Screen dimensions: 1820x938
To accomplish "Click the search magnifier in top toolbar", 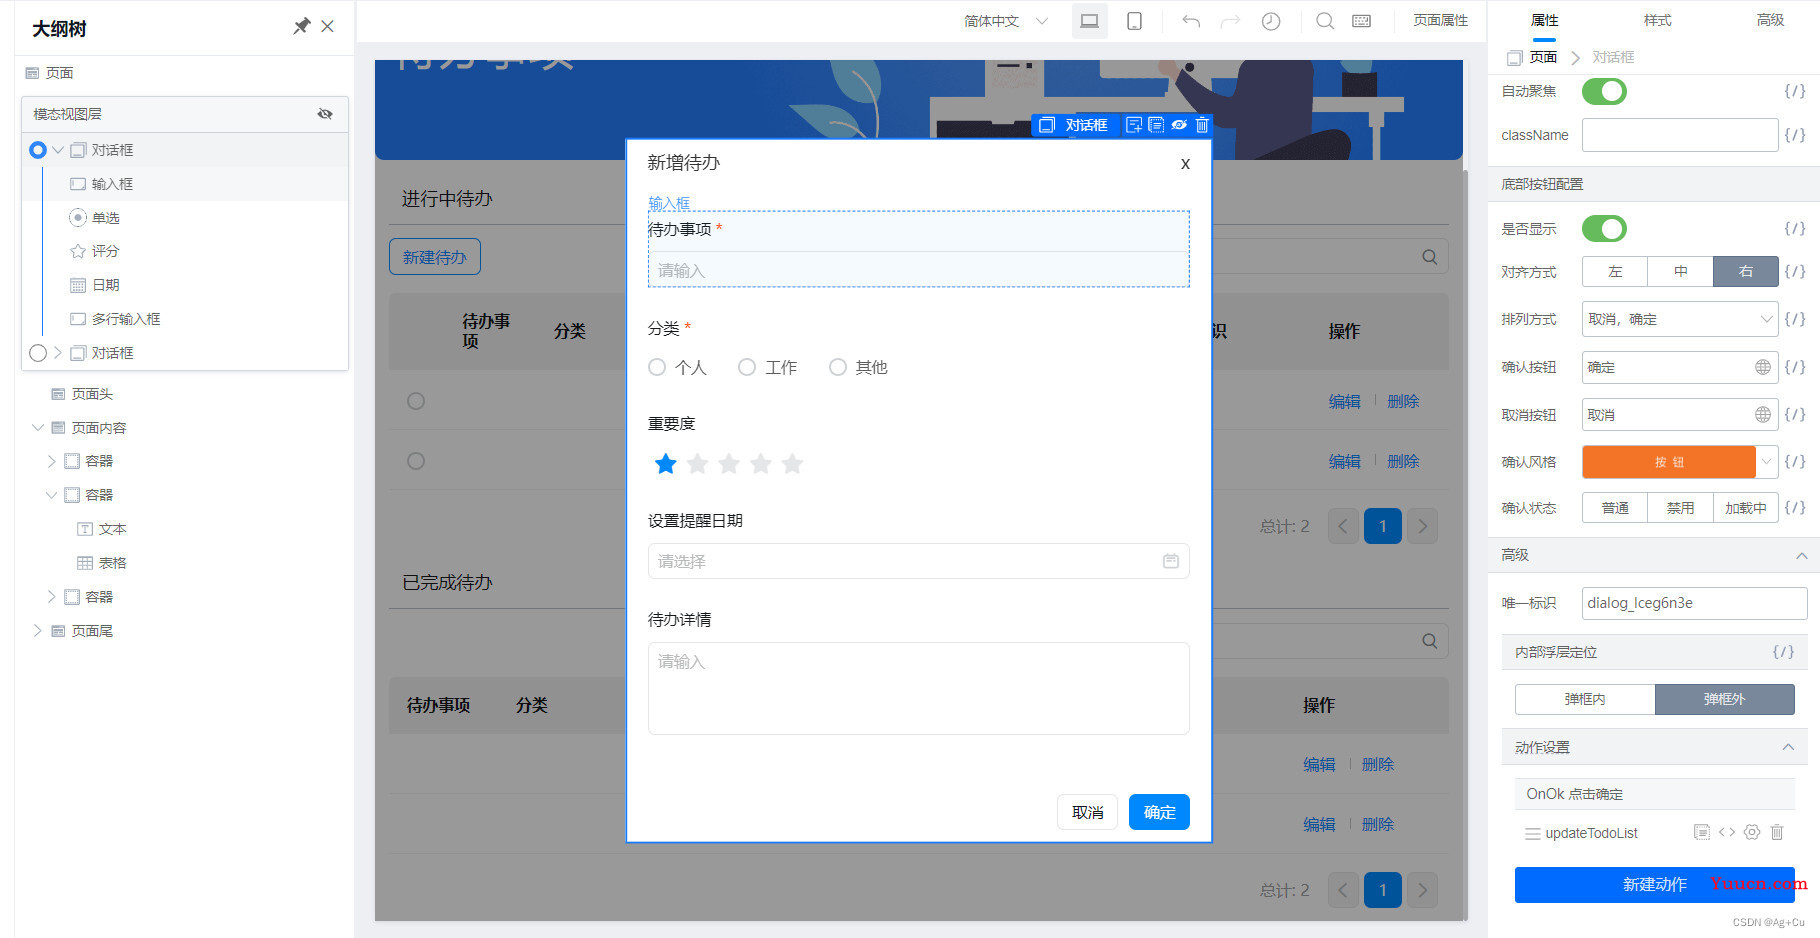I will [x=1324, y=21].
